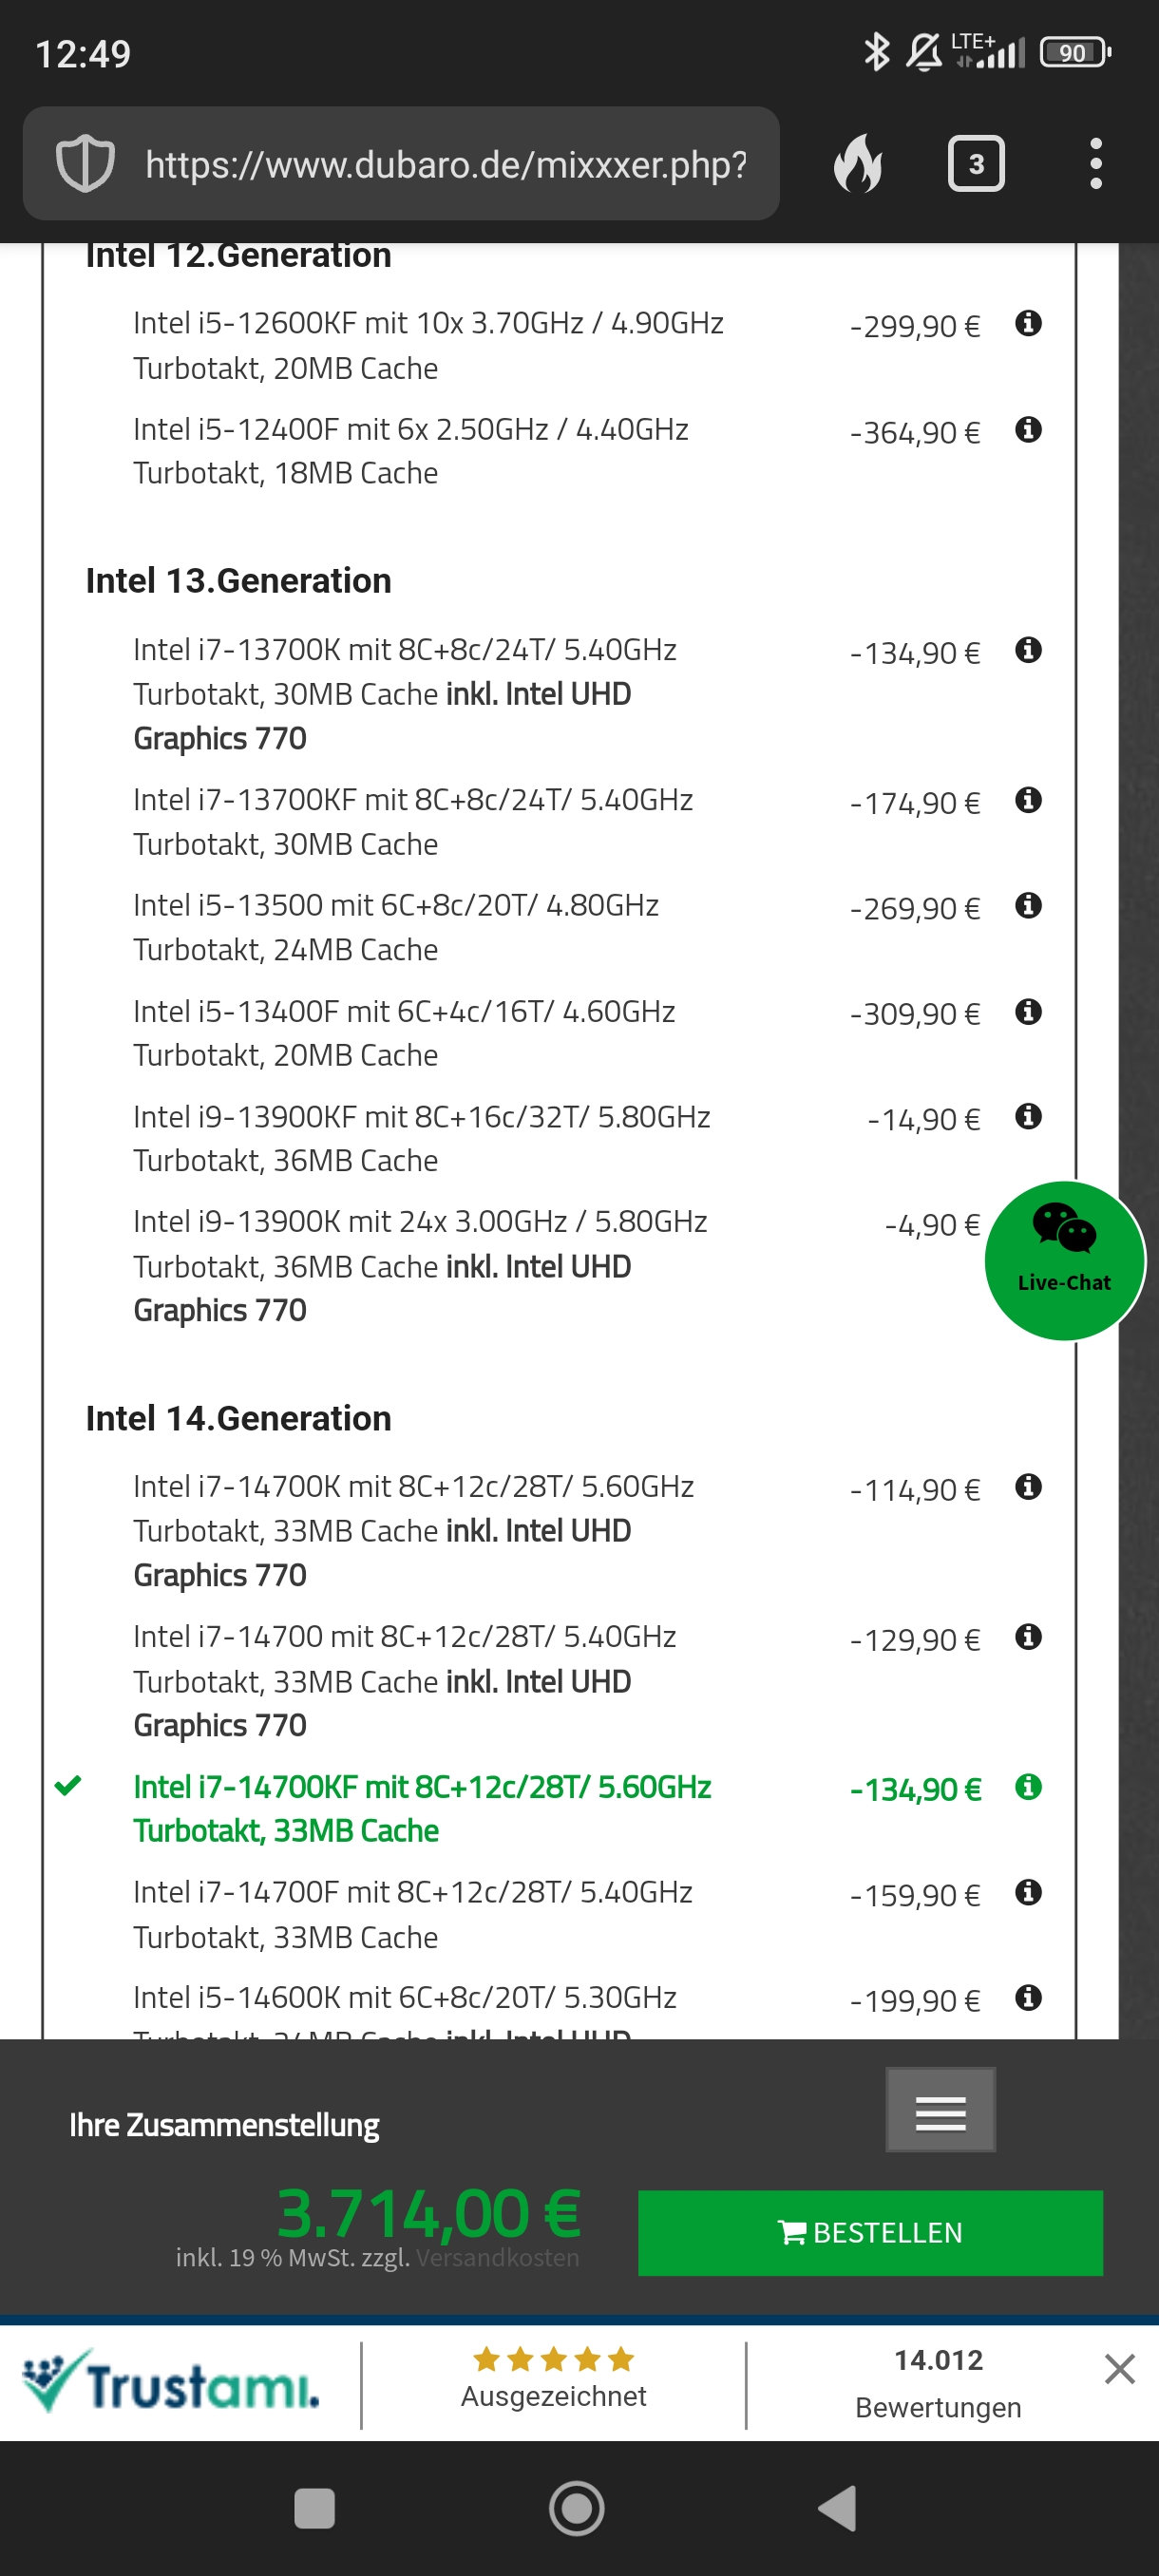Pick Intel i9-13900K with UHD Graphics

[x=420, y=1266]
